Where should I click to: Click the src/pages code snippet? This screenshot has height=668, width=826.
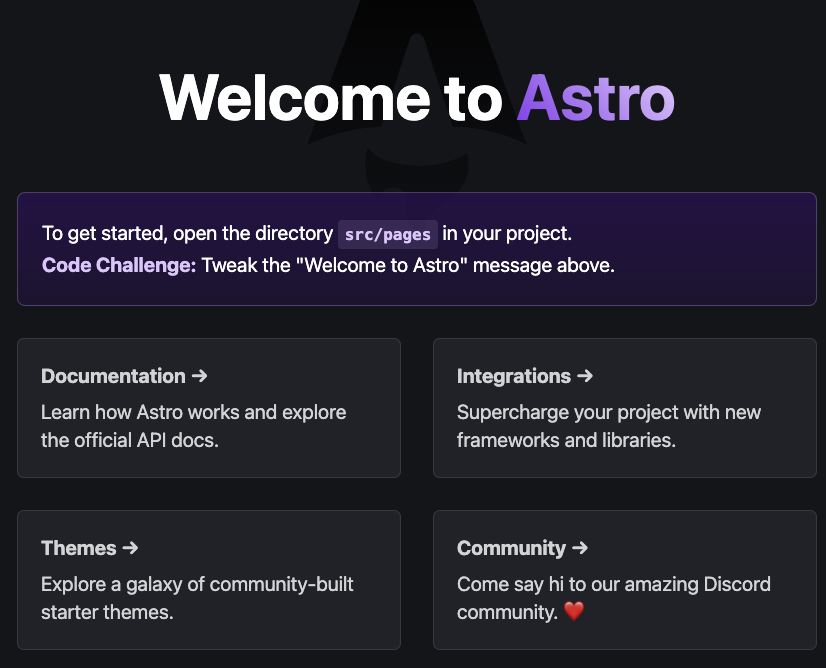pos(387,234)
